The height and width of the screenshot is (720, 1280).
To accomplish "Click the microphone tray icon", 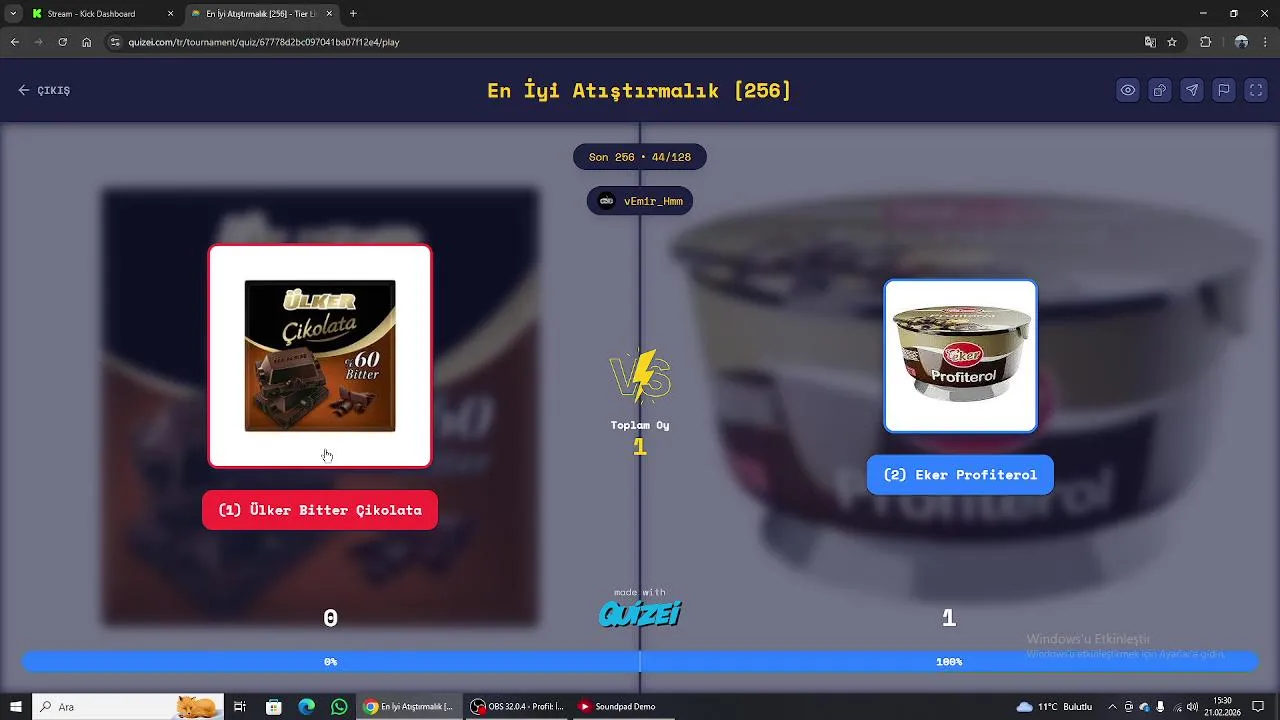I will pyautogui.click(x=1160, y=707).
